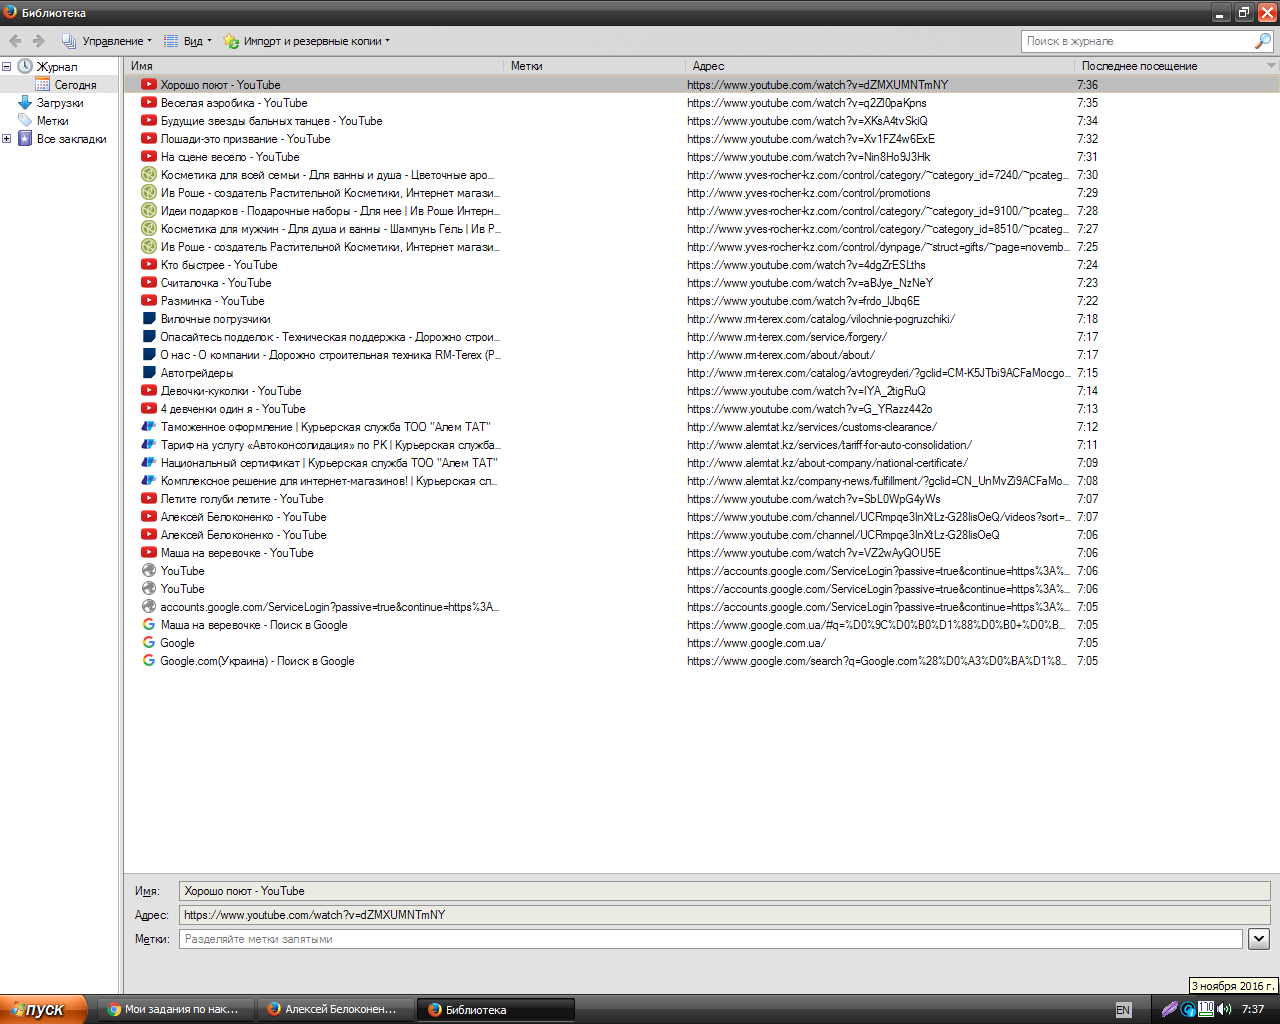Open the Вид menu
The image size is (1280, 1024).
click(x=188, y=41)
